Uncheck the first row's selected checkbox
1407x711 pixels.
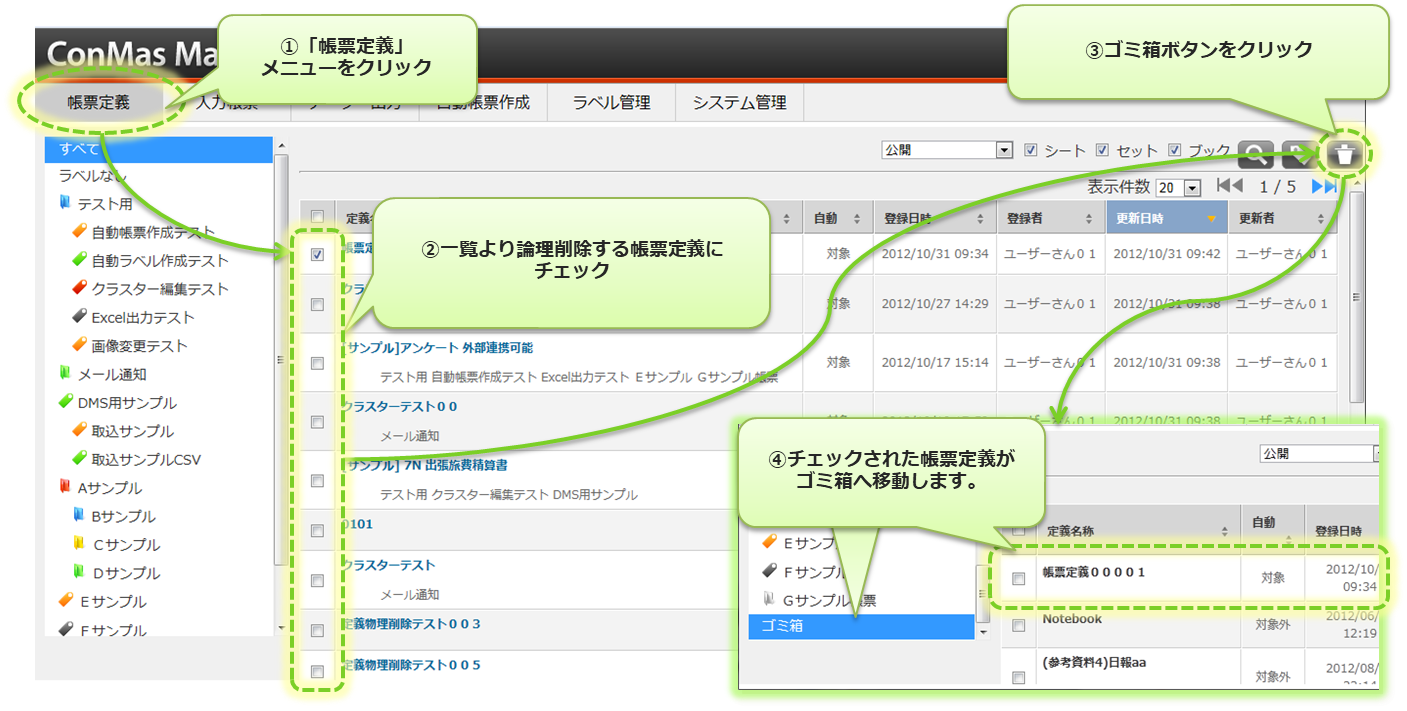pos(317,255)
